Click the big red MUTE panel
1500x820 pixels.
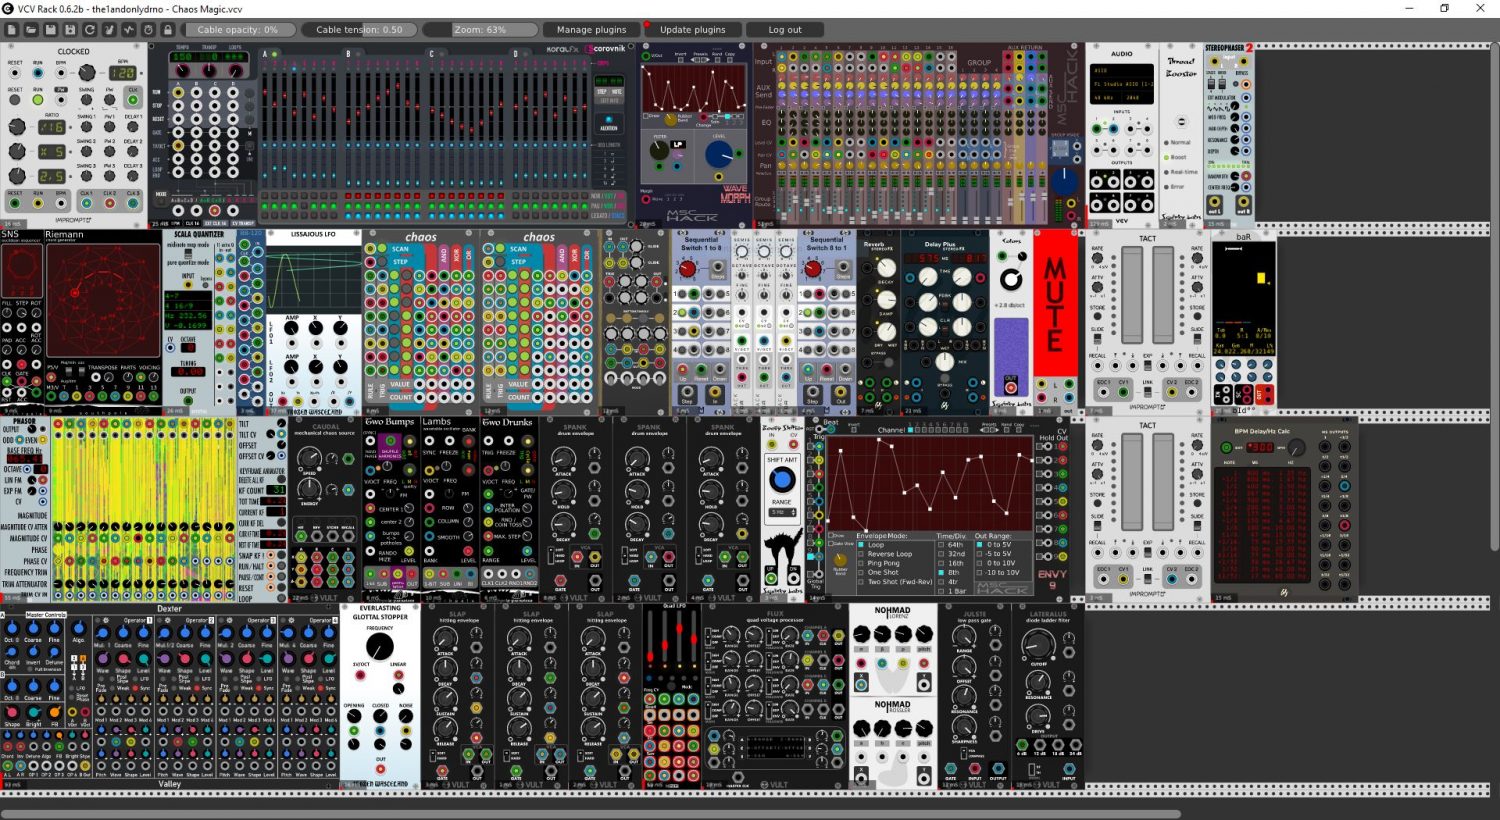pos(1054,303)
